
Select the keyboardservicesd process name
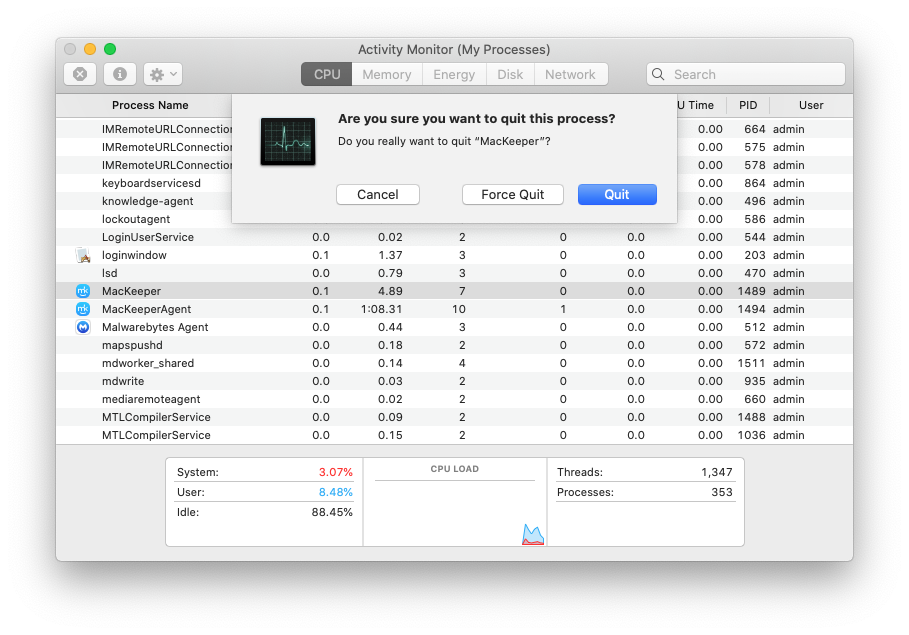[151, 183]
